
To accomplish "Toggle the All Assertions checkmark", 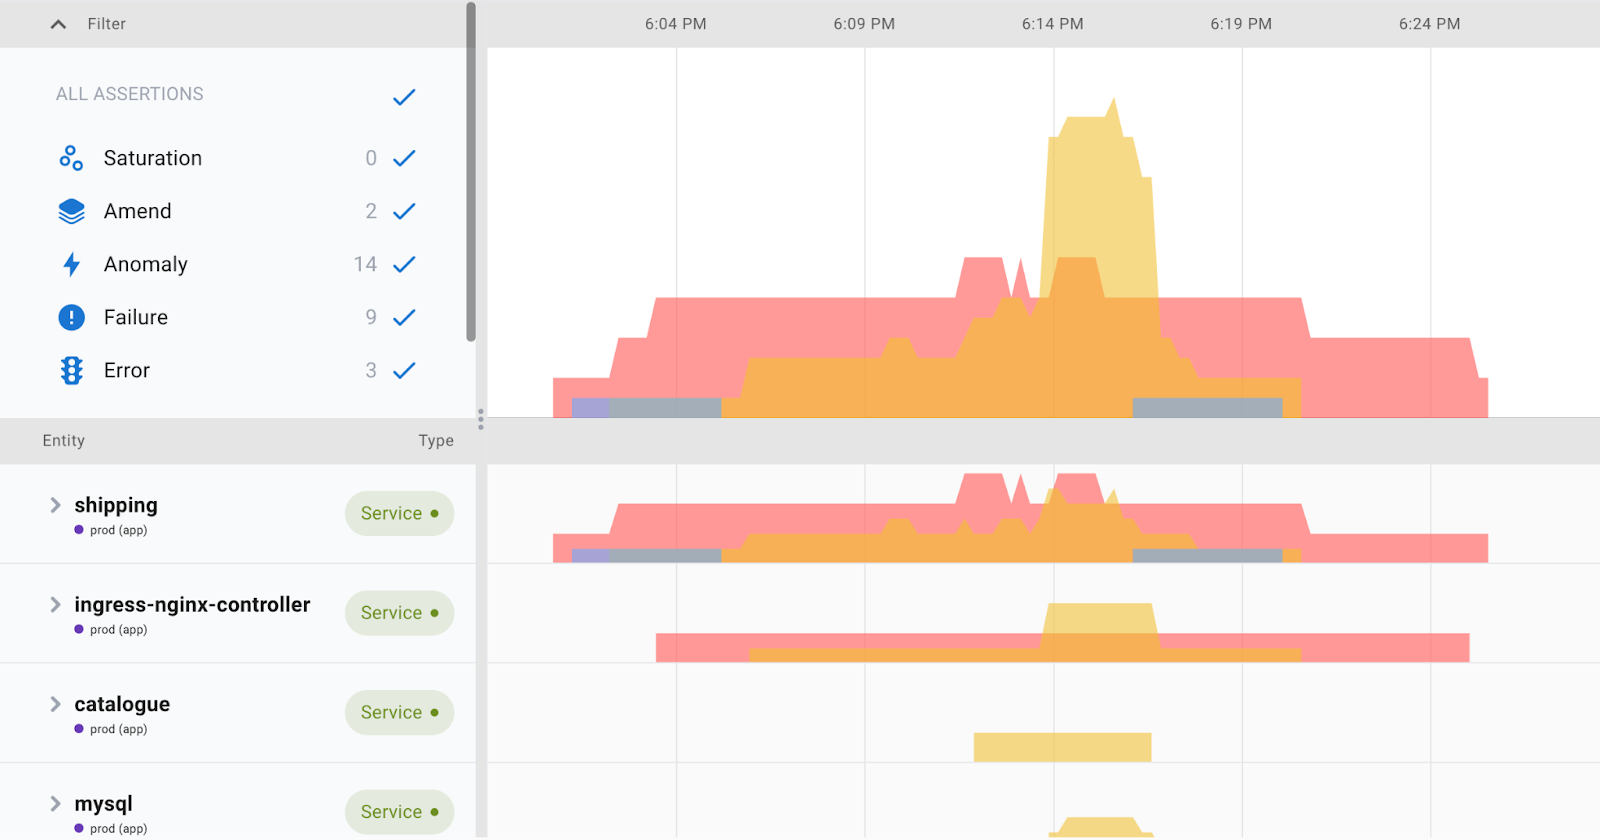I will point(404,97).
